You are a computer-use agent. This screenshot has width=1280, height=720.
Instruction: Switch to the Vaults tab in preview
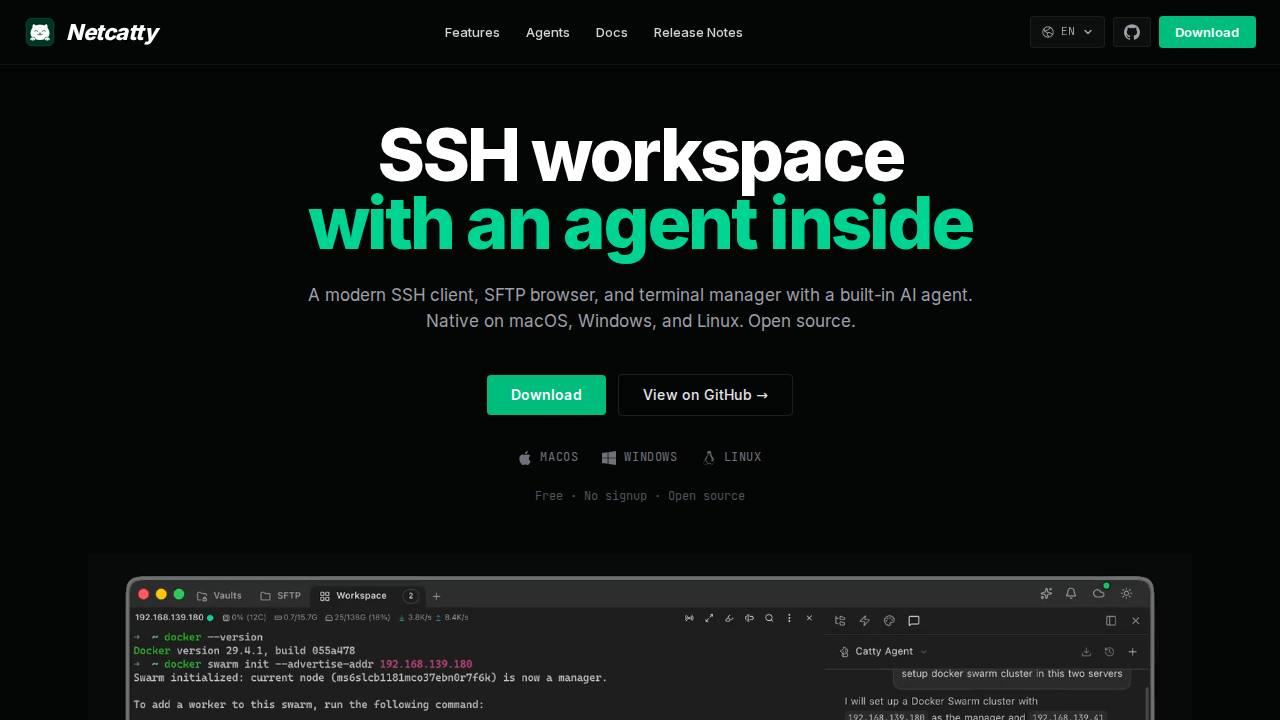click(x=219, y=595)
